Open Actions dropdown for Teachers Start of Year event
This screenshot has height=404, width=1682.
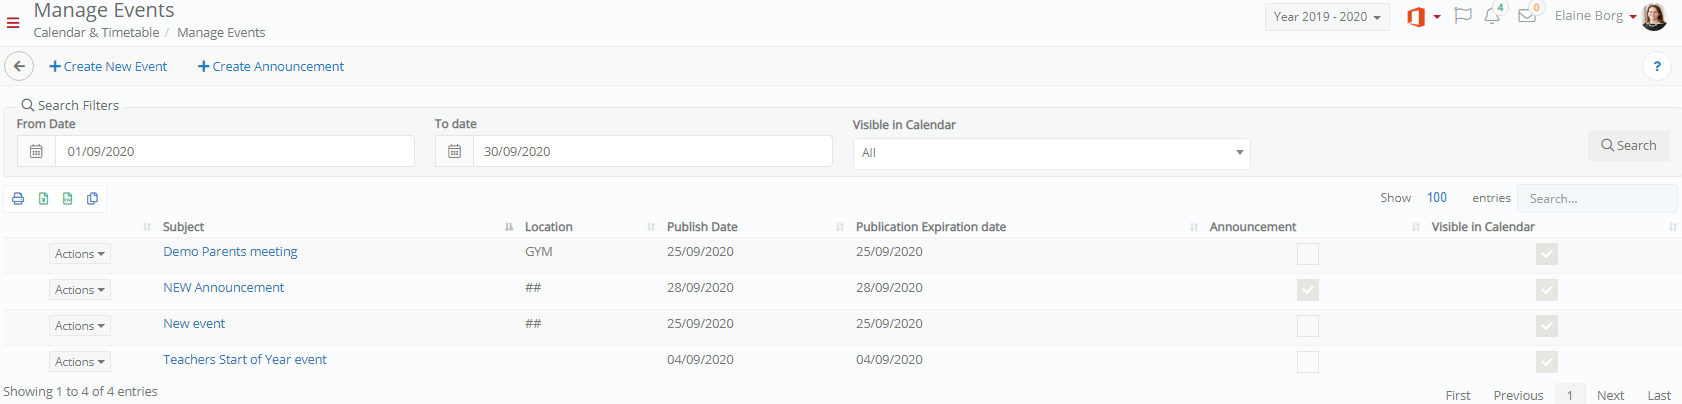(80, 362)
